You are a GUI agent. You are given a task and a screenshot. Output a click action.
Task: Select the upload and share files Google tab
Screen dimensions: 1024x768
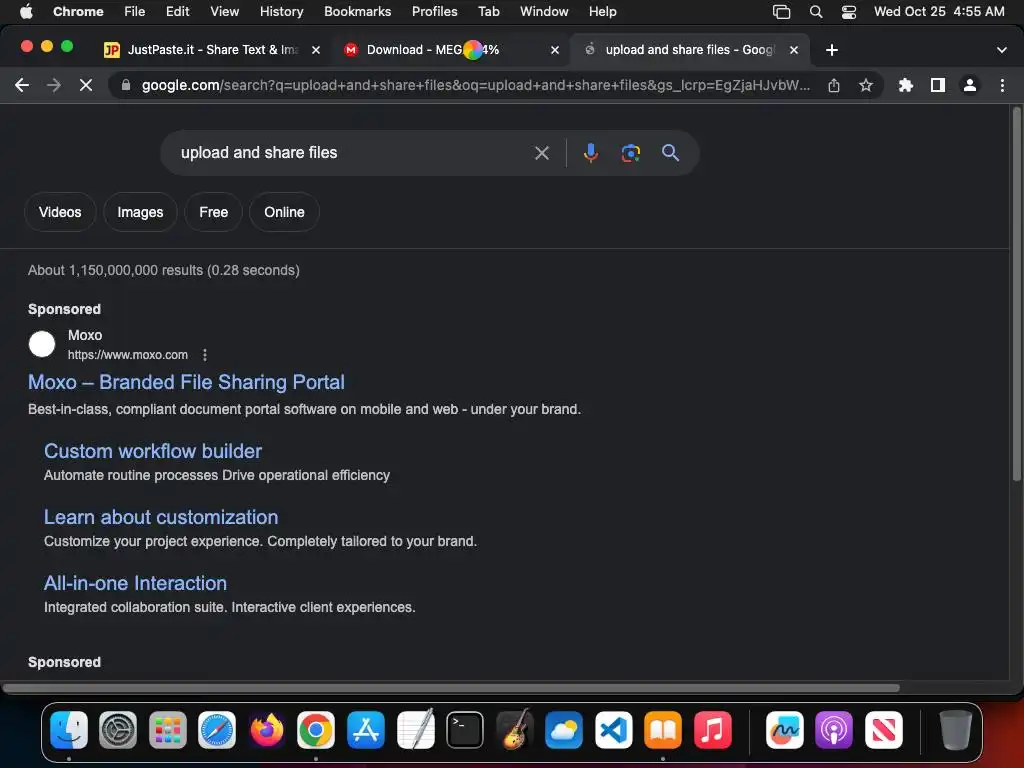click(690, 50)
